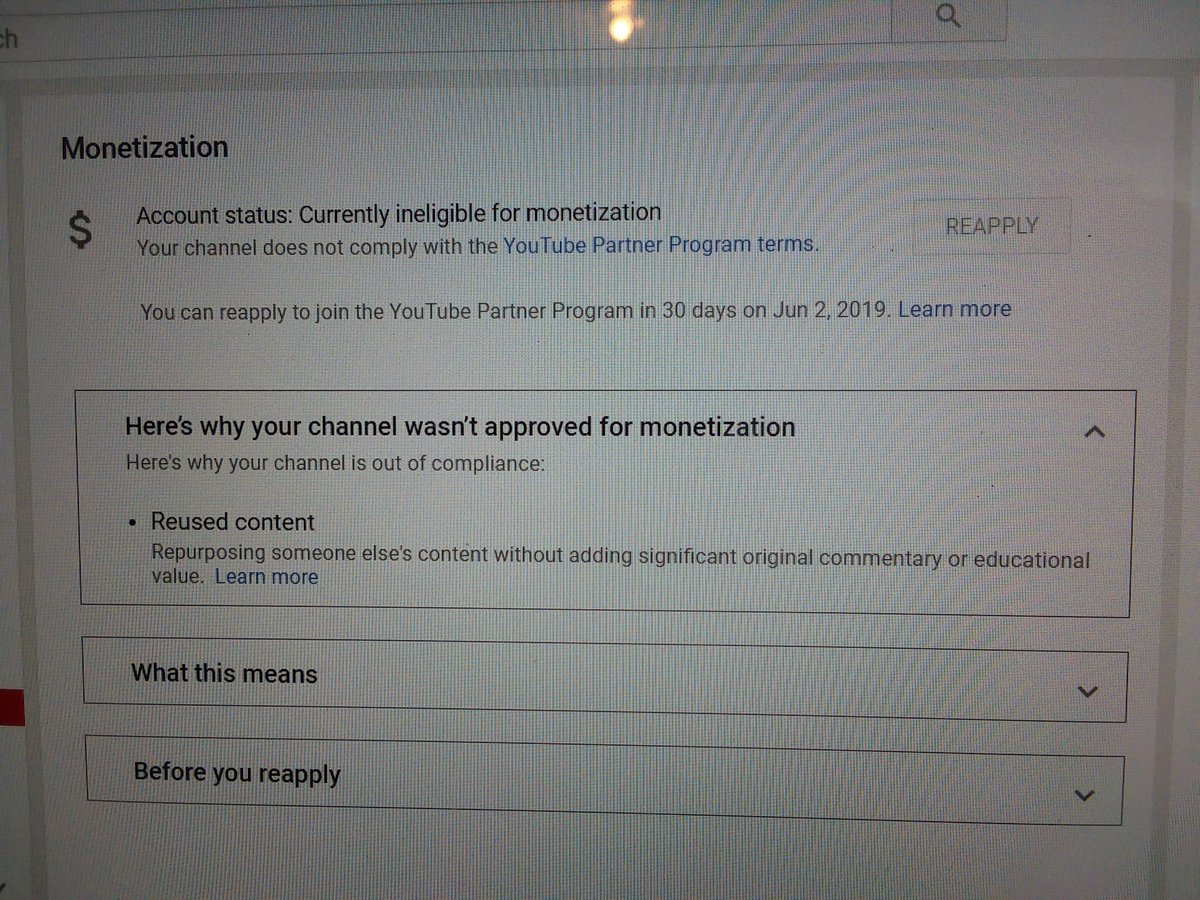1200x900 pixels.
Task: Click the dollar sign monetization icon
Action: click(80, 230)
